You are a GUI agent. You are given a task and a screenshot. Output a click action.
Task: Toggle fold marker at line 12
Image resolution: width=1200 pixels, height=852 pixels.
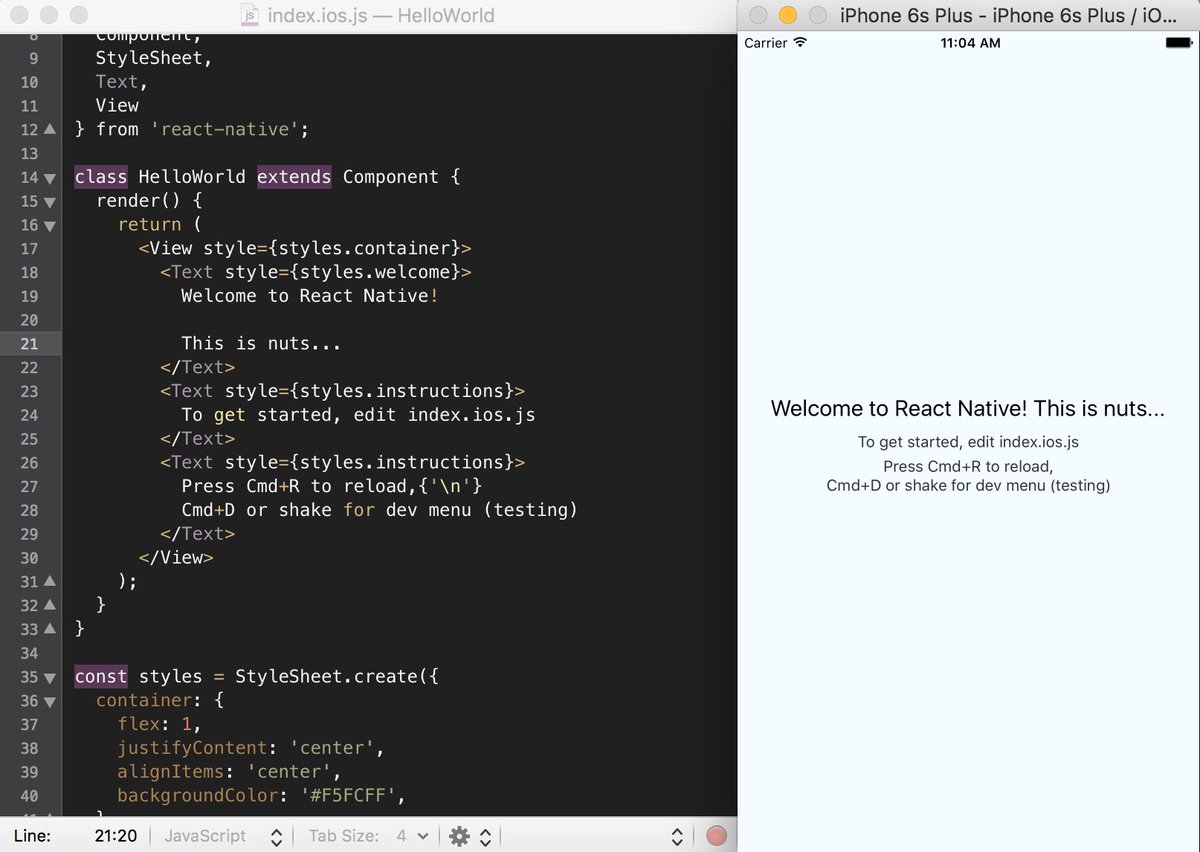50,129
